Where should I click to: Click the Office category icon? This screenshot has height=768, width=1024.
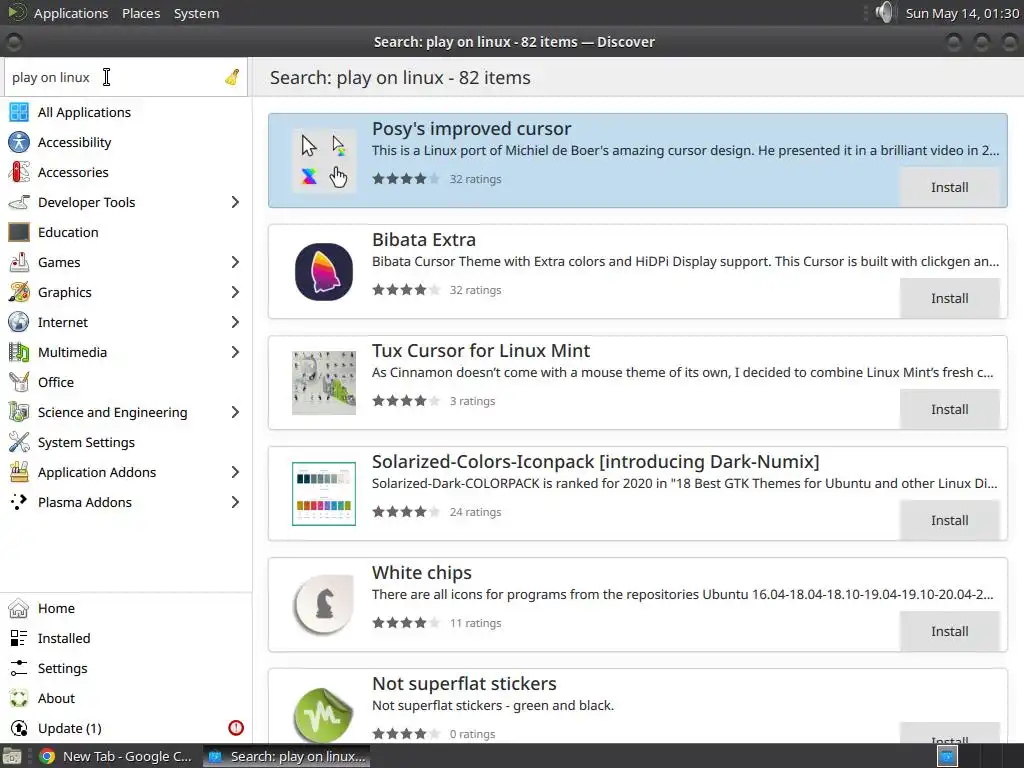[x=19, y=382]
